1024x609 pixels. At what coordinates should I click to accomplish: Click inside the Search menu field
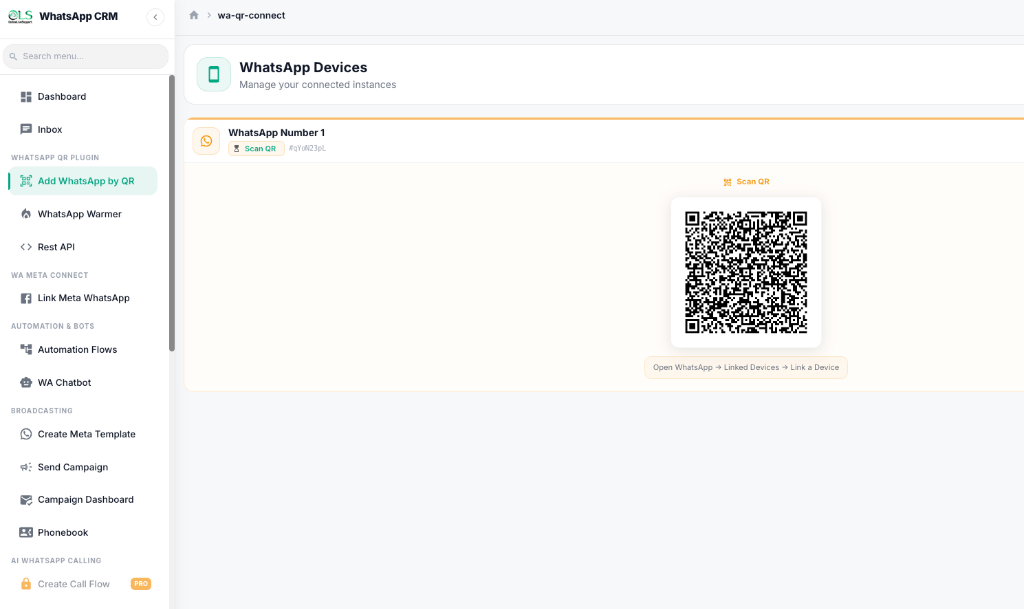pyautogui.click(x=85, y=56)
